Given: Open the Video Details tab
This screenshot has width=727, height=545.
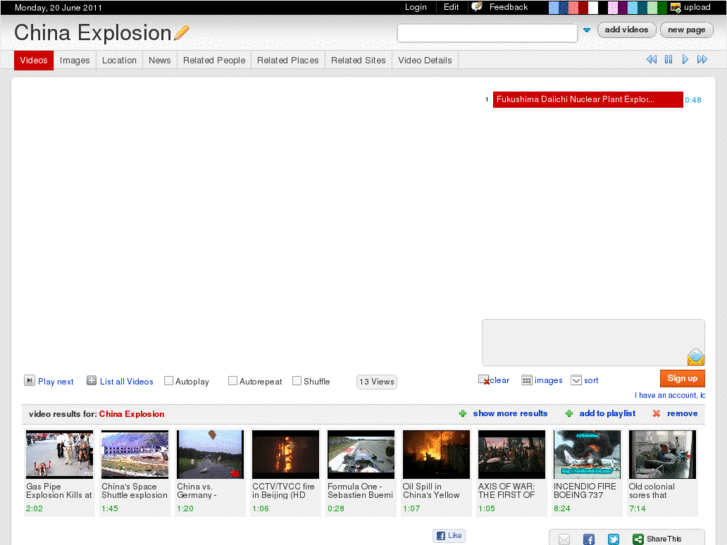Looking at the screenshot, I should 425,60.
